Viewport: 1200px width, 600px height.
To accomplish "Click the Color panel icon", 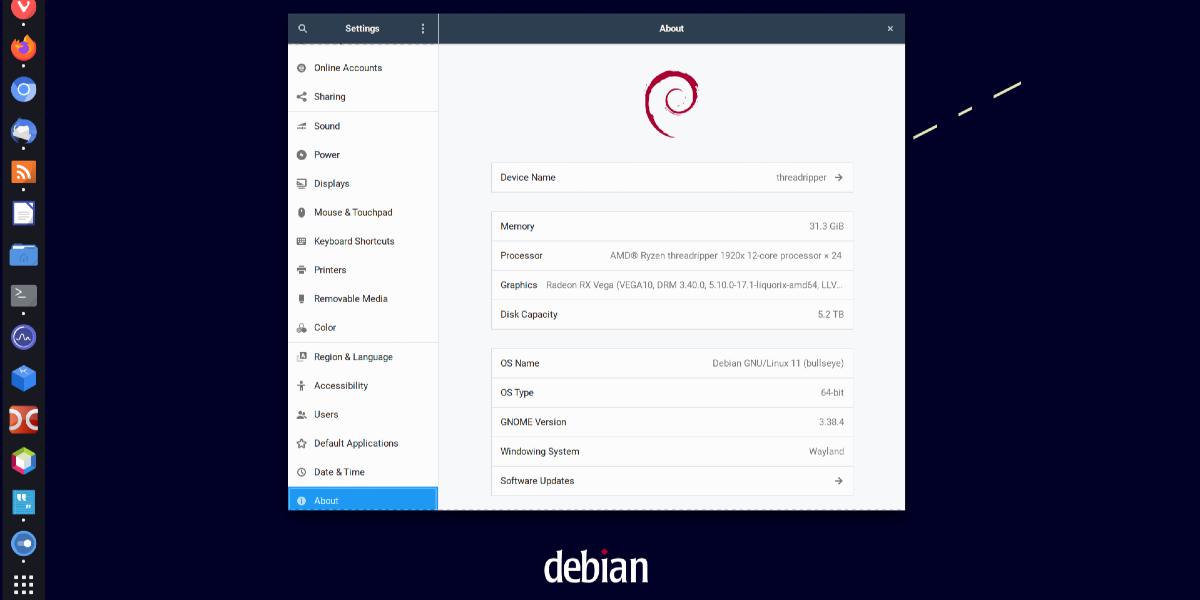I will click(x=302, y=328).
